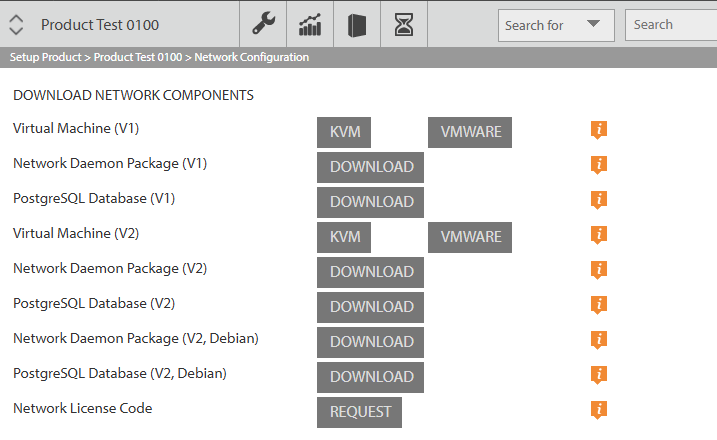
Task: Click the 'Network License Code' label
Action: [83, 408]
